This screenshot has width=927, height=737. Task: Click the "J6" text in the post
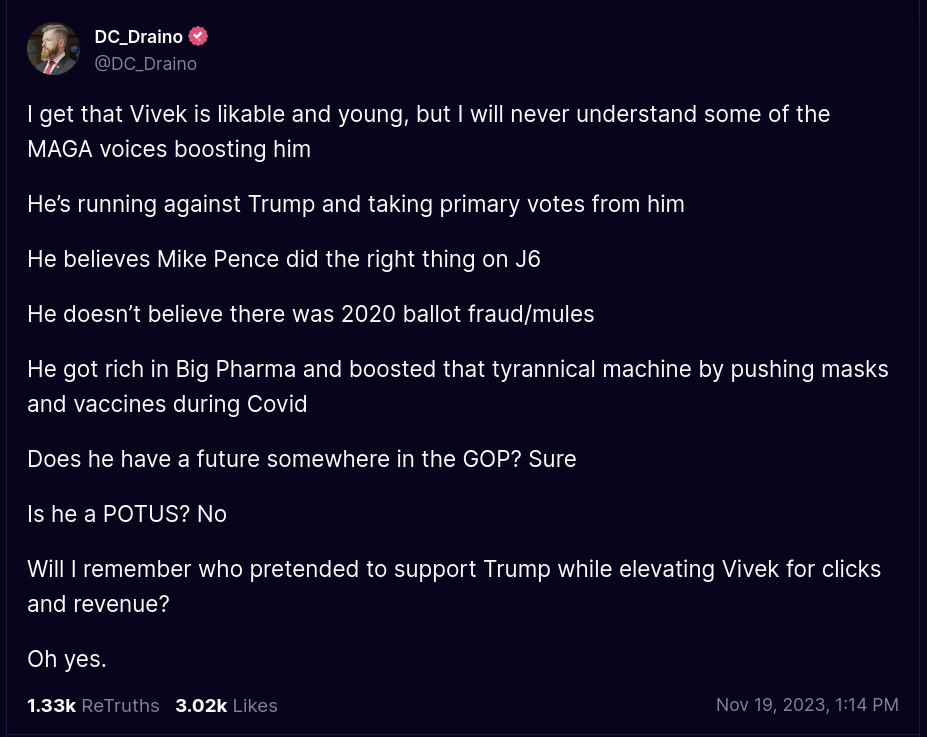(527, 259)
